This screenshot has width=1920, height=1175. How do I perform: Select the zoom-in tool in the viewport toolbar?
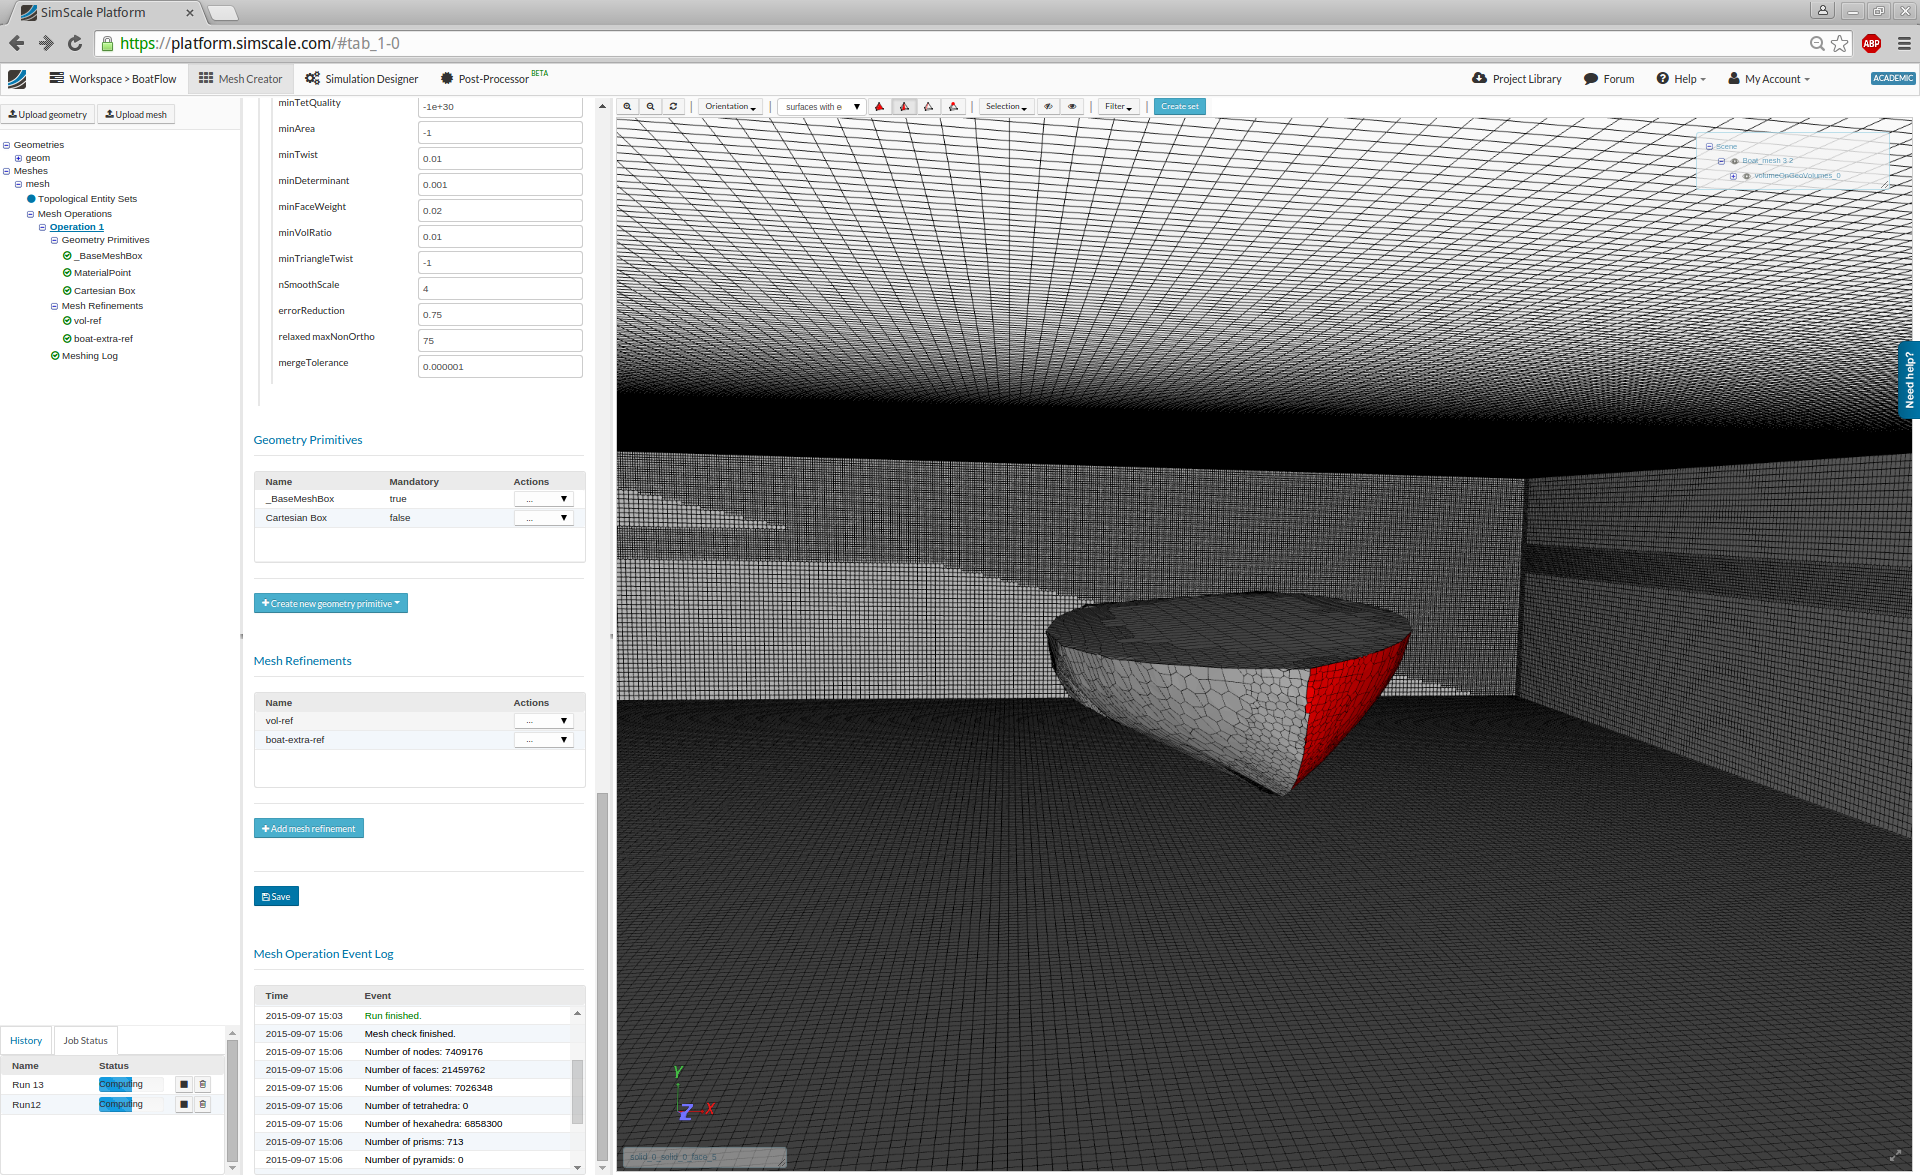pos(627,106)
